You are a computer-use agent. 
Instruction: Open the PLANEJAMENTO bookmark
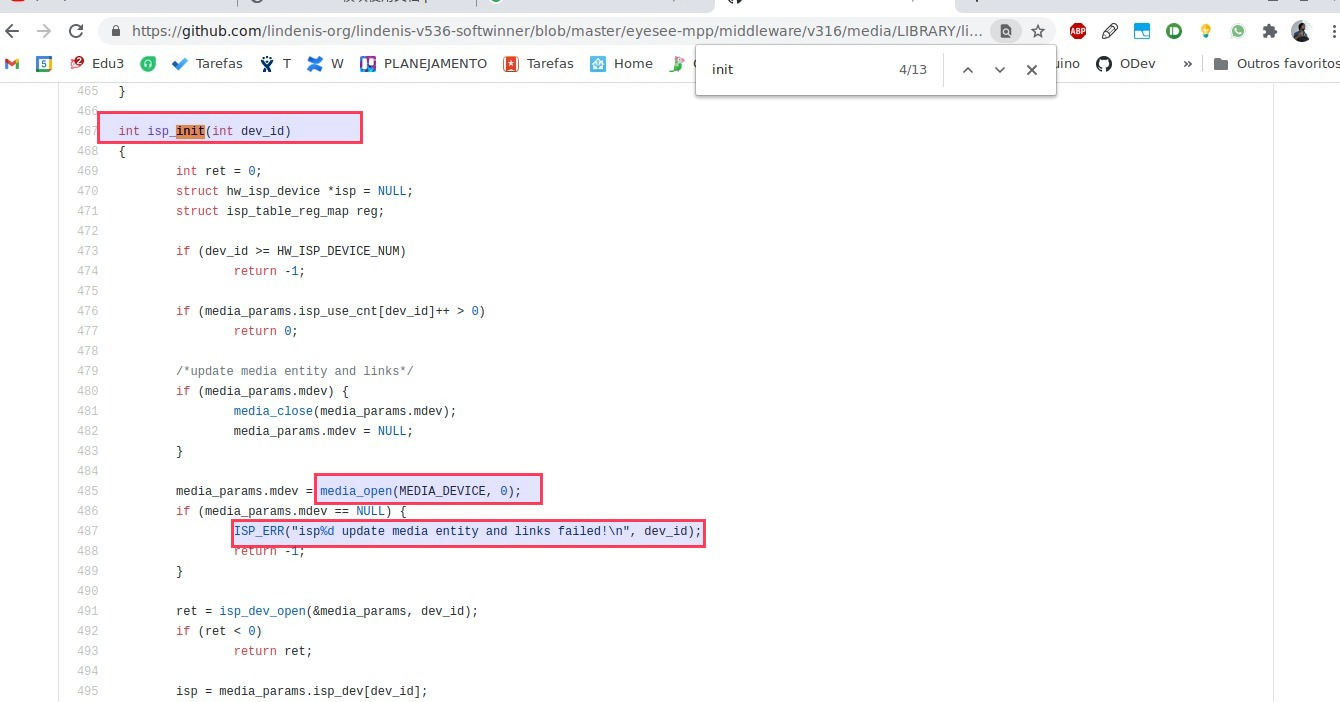(423, 63)
